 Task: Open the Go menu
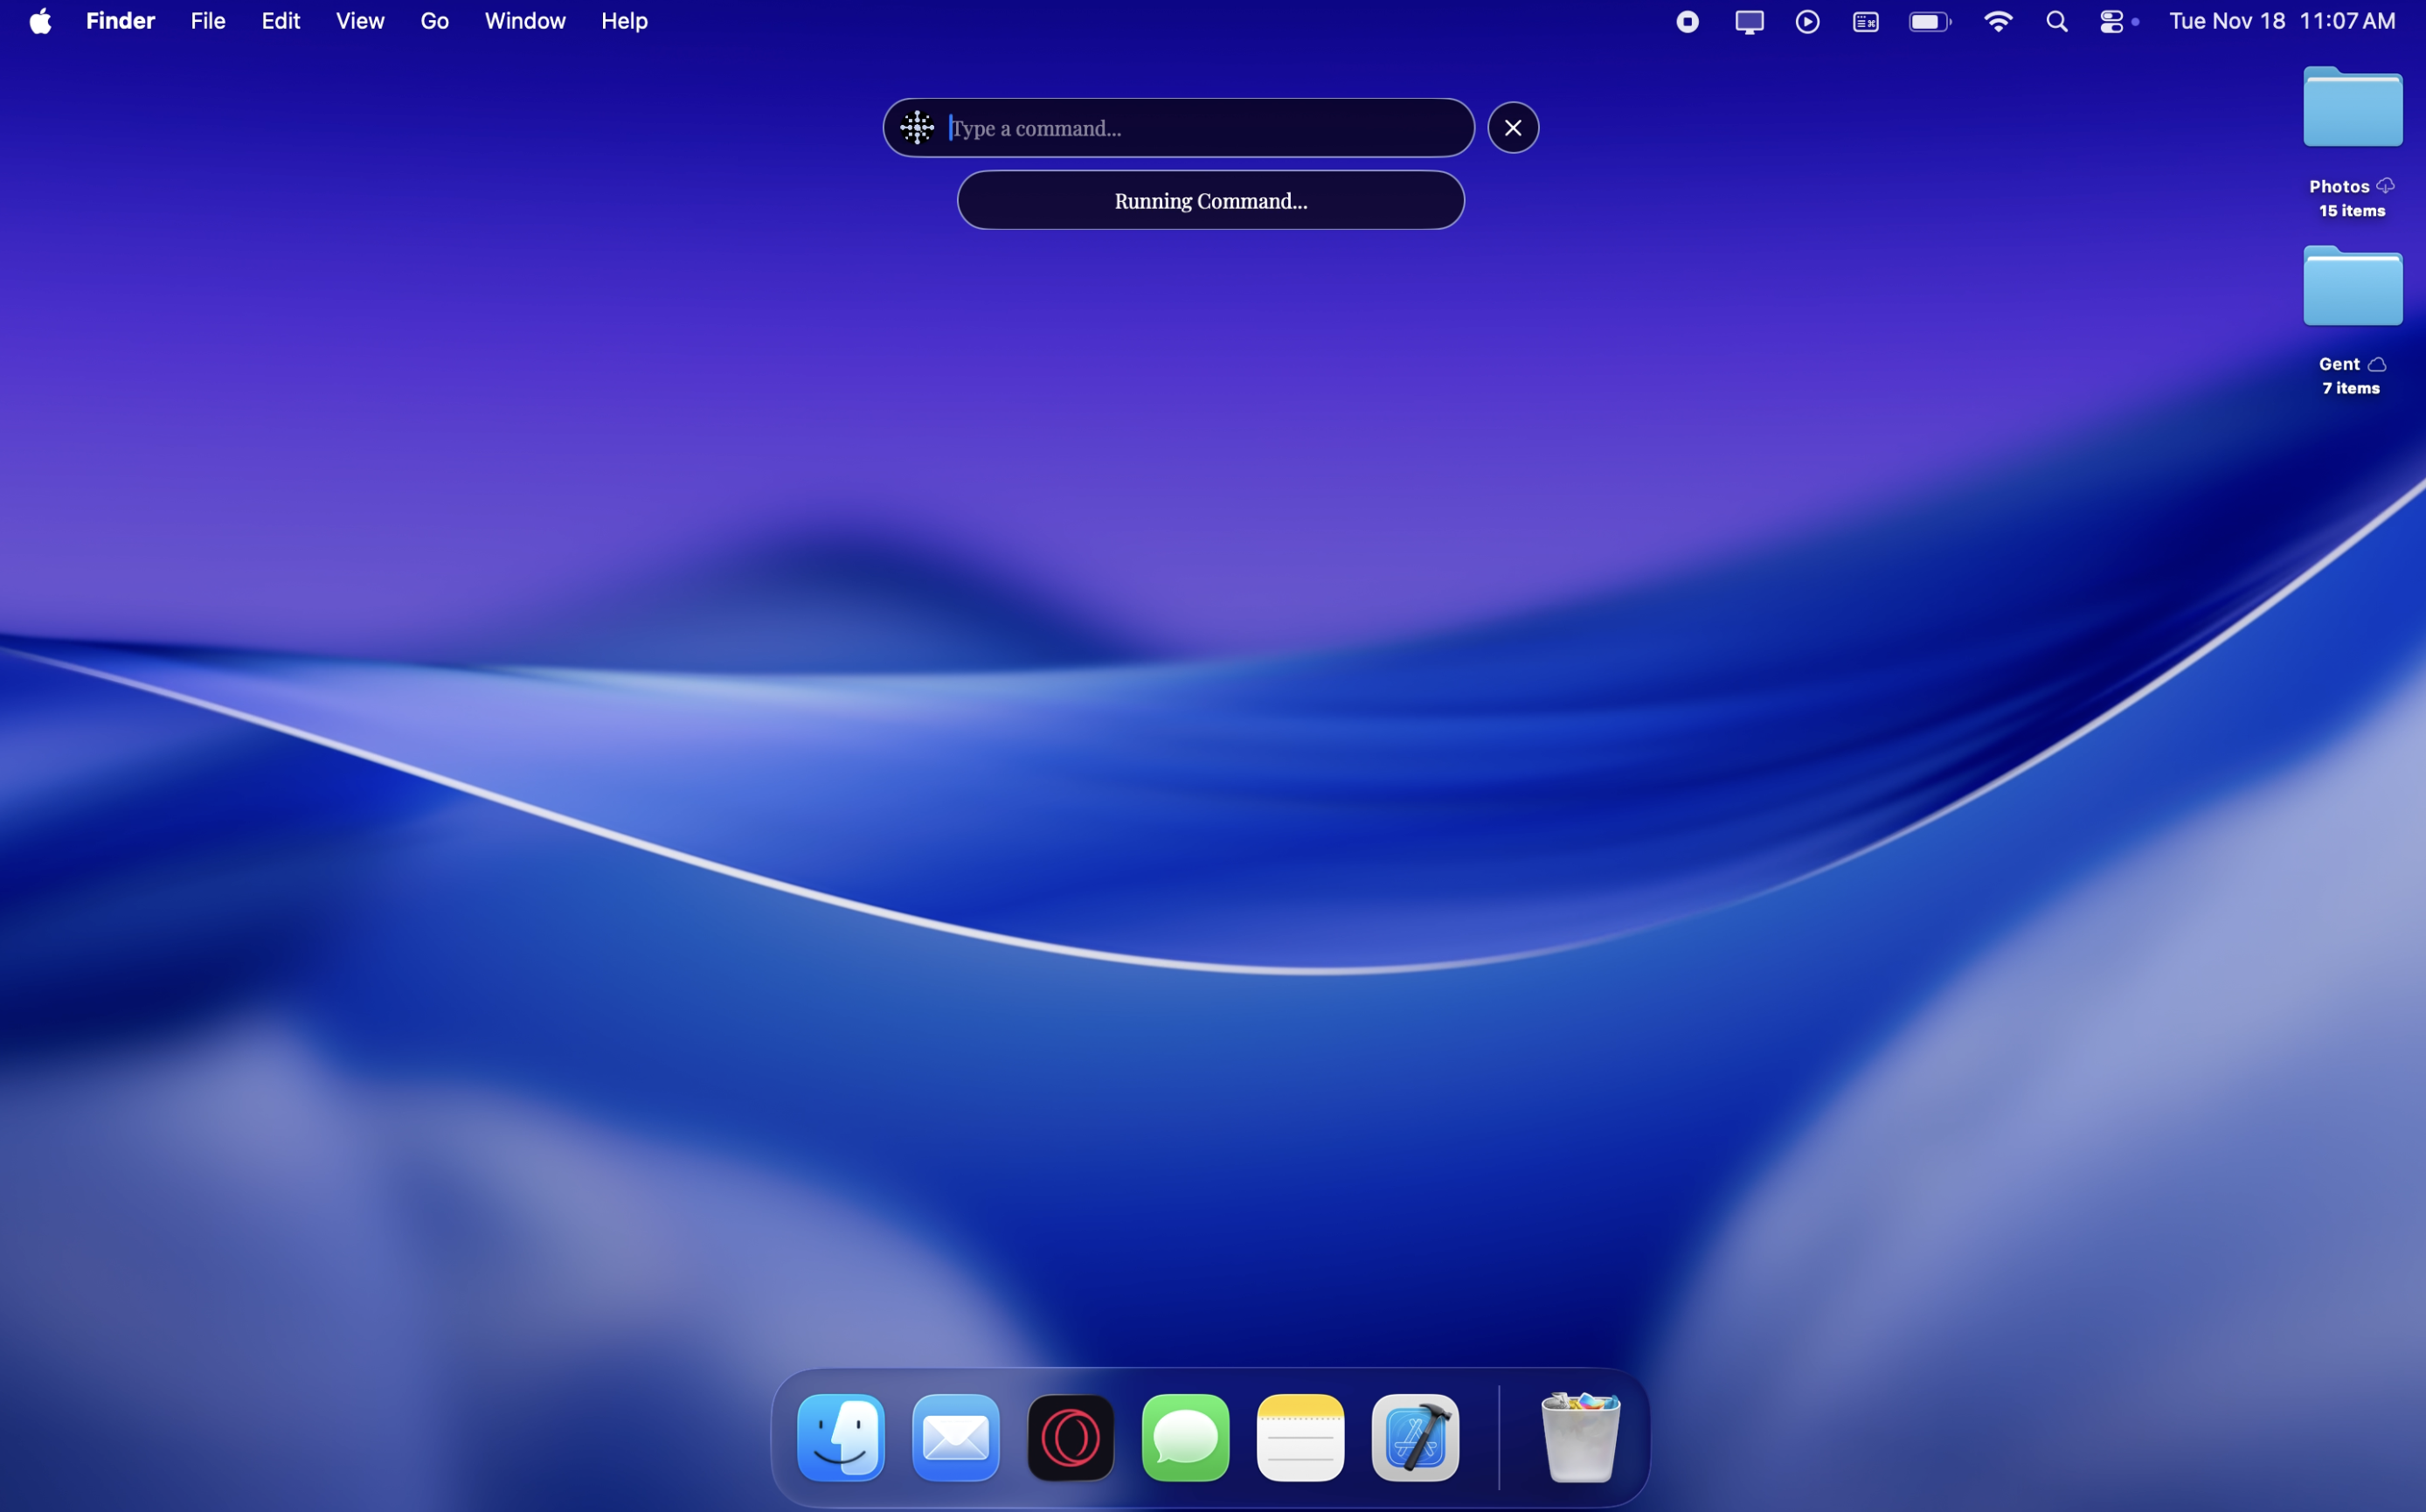tap(434, 21)
